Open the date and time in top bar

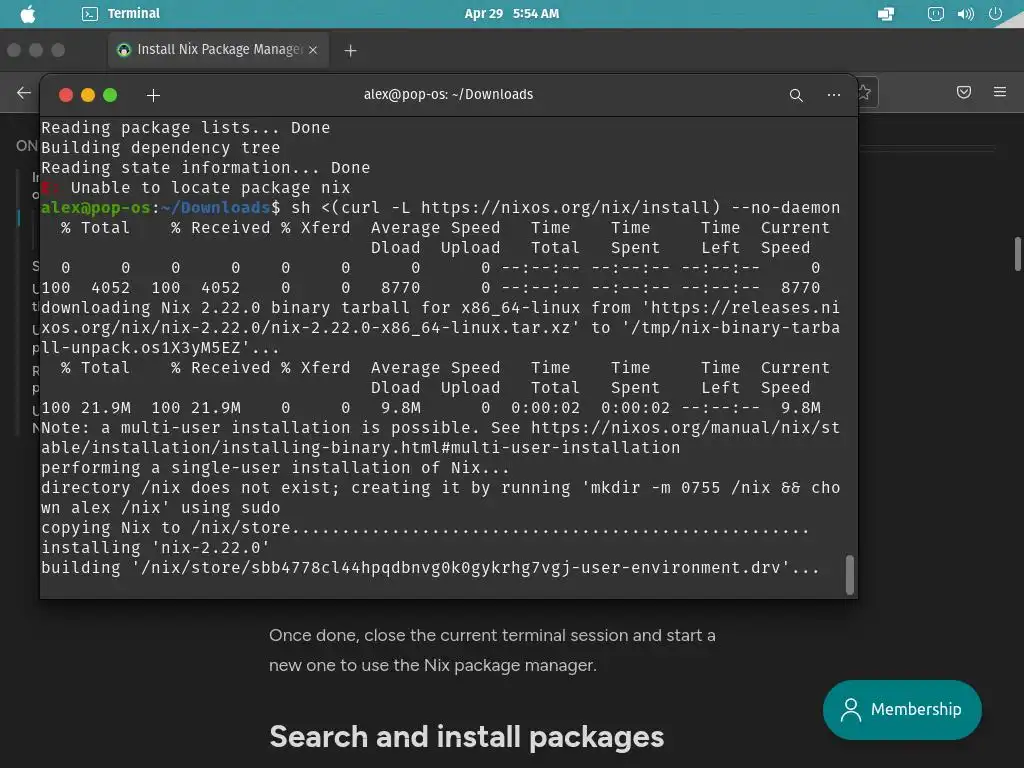coord(511,14)
